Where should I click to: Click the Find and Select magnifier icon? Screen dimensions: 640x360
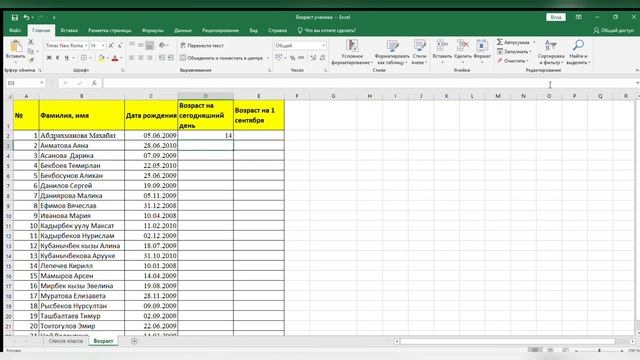point(578,46)
